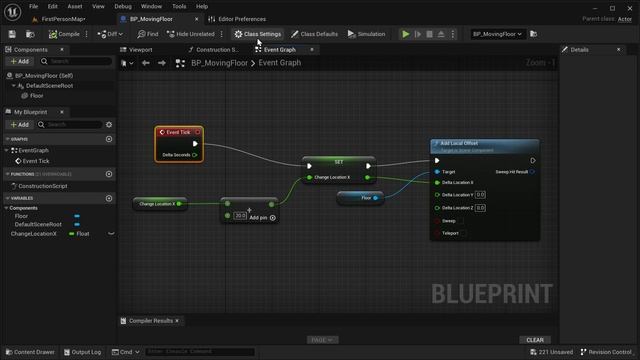
Task: Add a new component
Action: (x=19, y=61)
